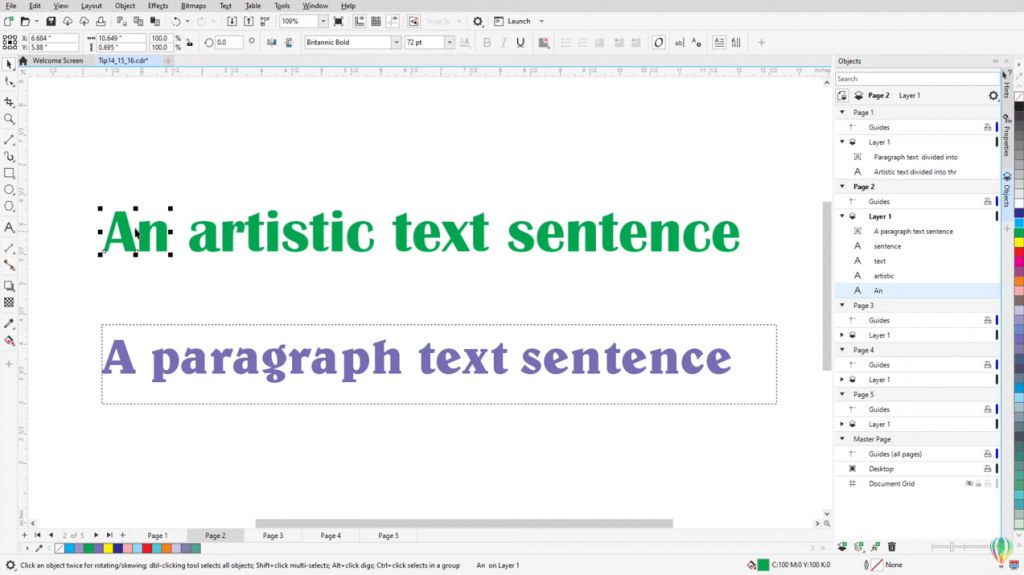
Task: Collapse Page 1 in Objects panel
Action: point(842,112)
